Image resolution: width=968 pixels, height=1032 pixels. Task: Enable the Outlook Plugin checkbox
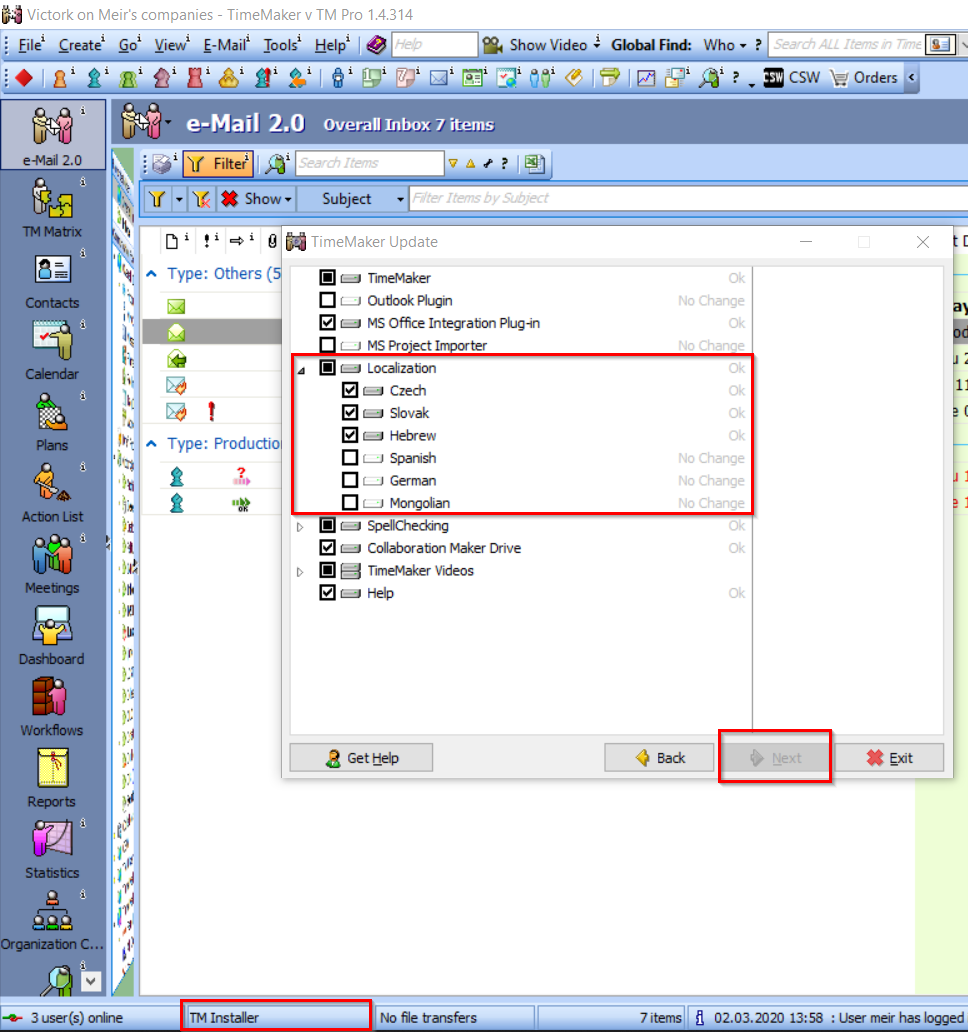pyautogui.click(x=327, y=300)
